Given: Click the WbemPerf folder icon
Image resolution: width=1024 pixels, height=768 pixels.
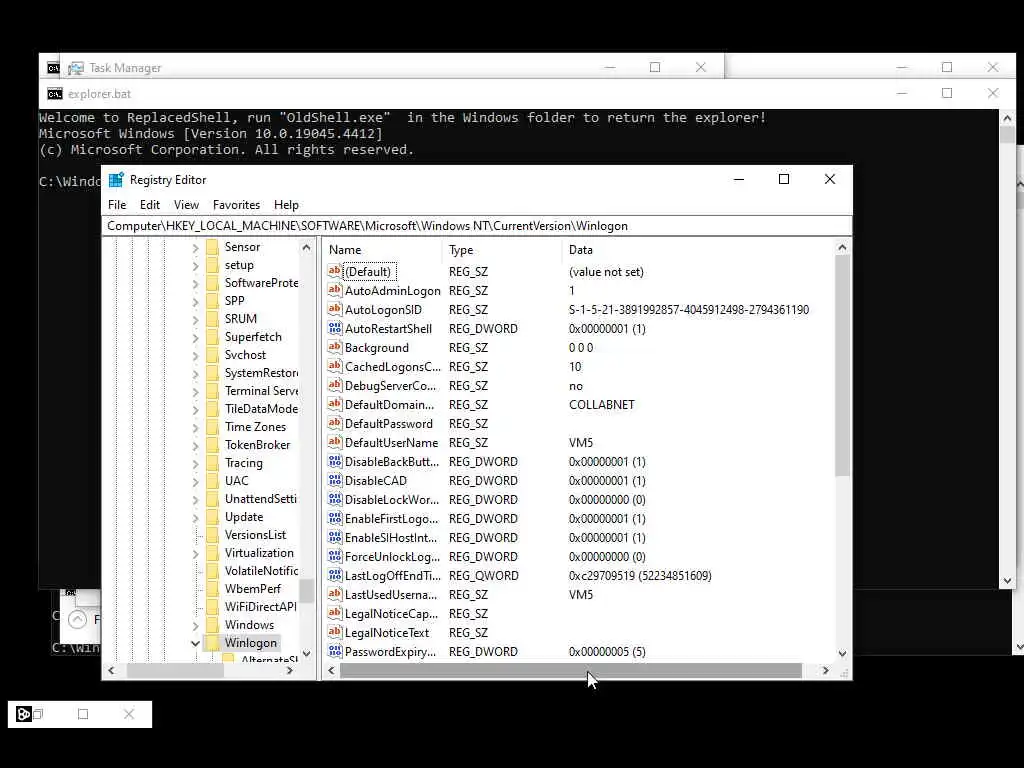Looking at the screenshot, I should tap(212, 588).
